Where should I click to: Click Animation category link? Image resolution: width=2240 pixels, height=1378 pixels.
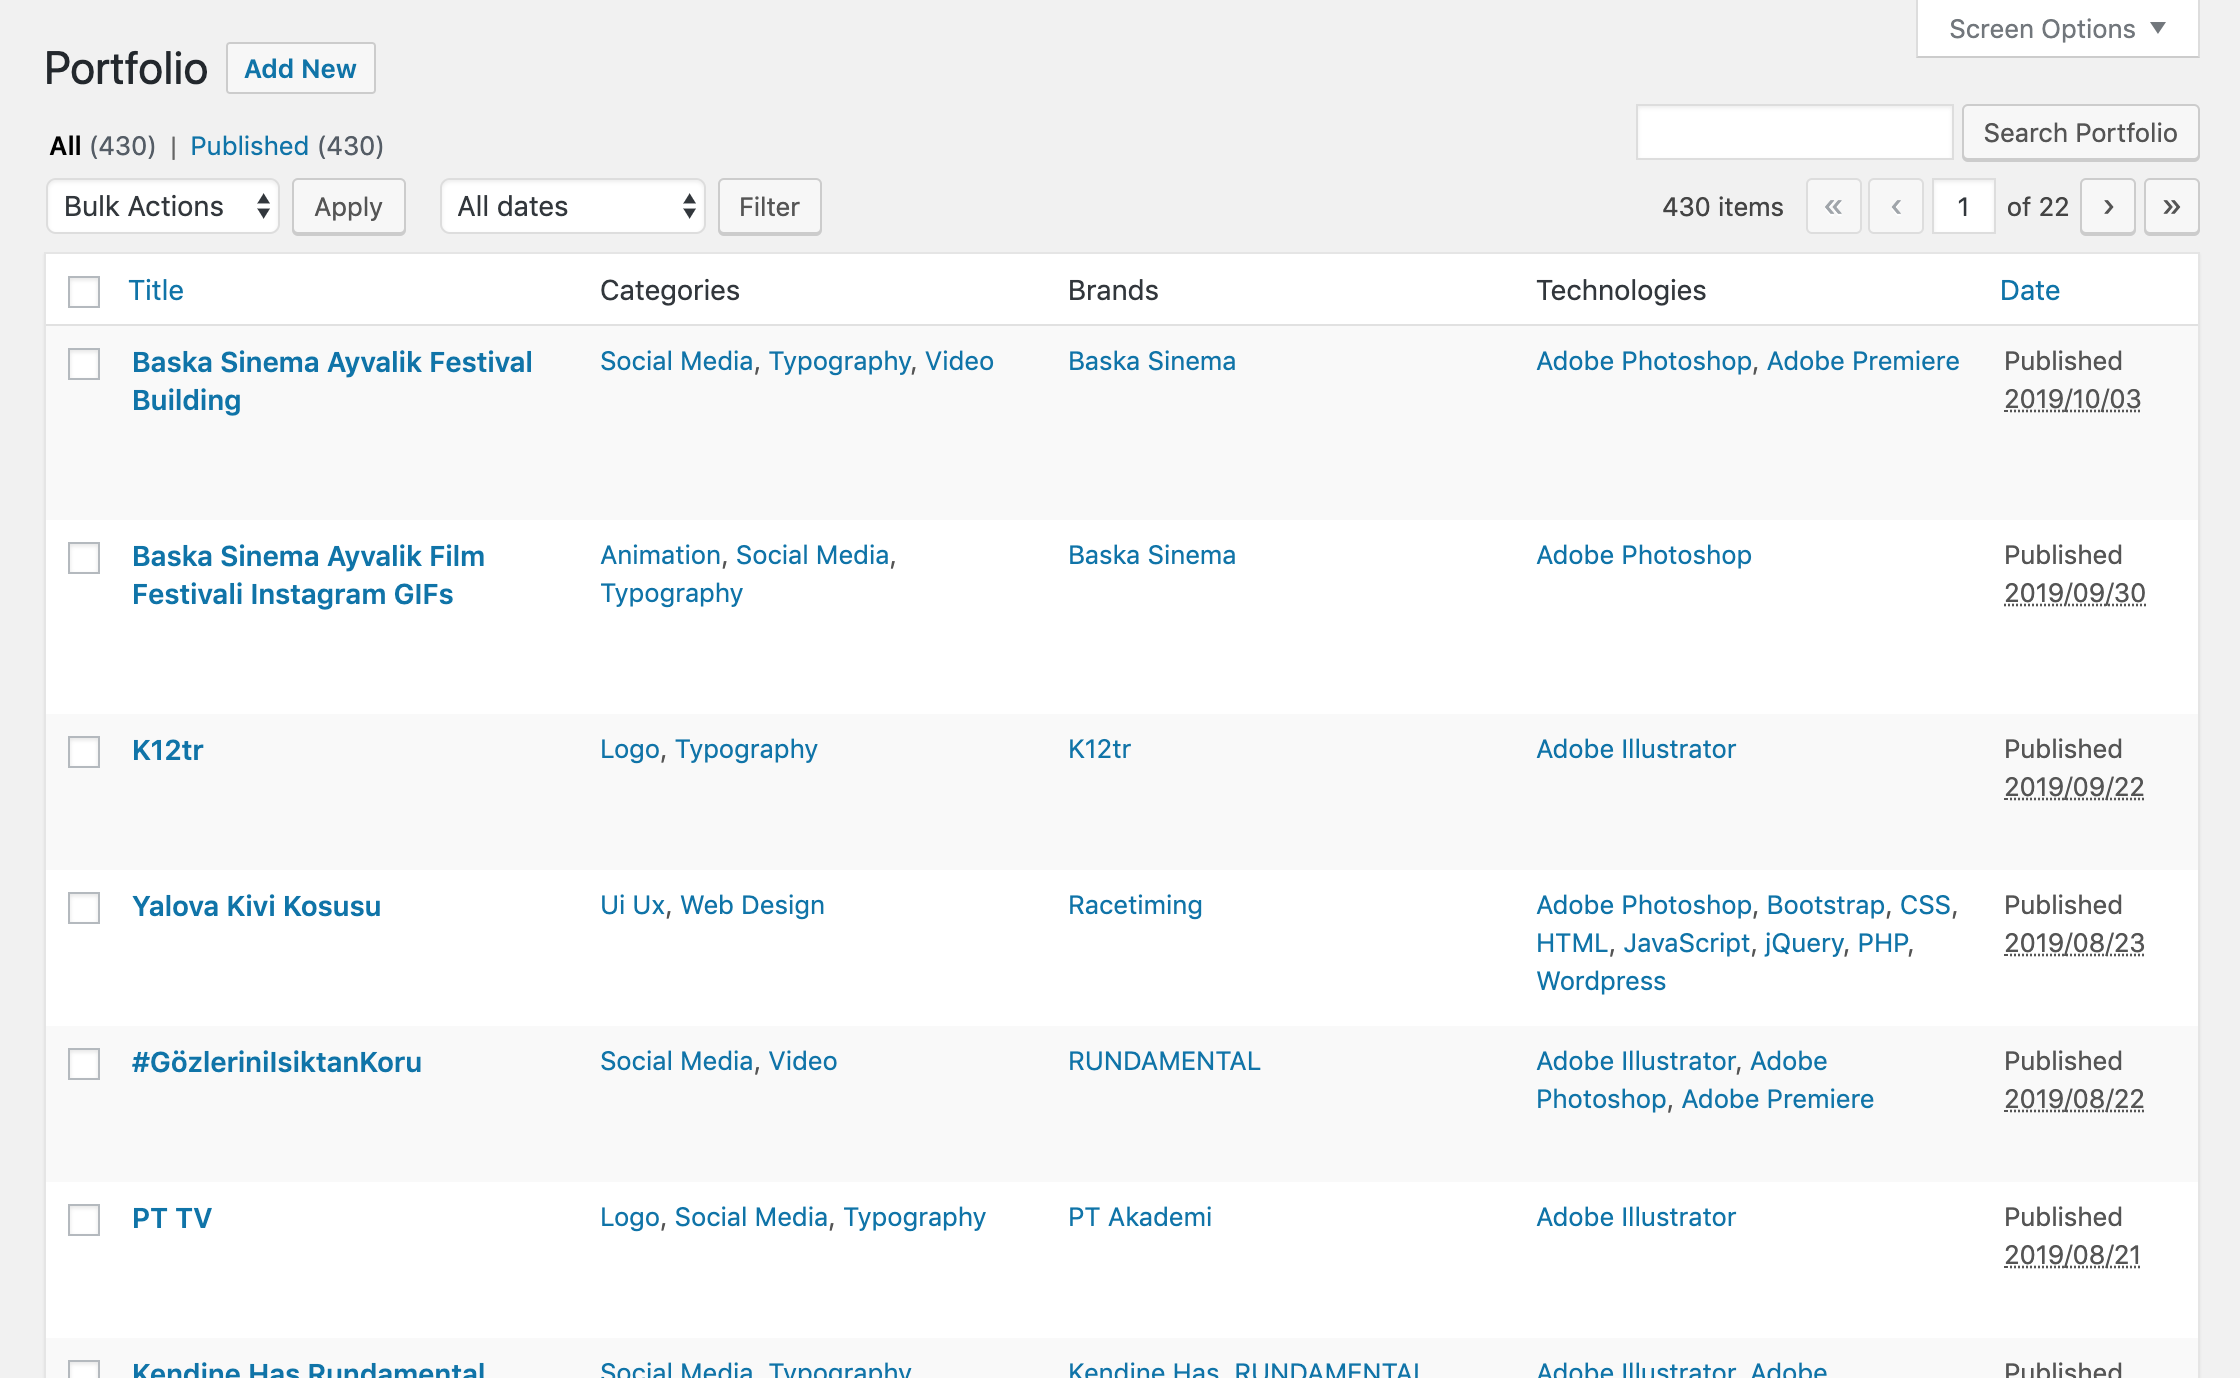click(x=660, y=555)
